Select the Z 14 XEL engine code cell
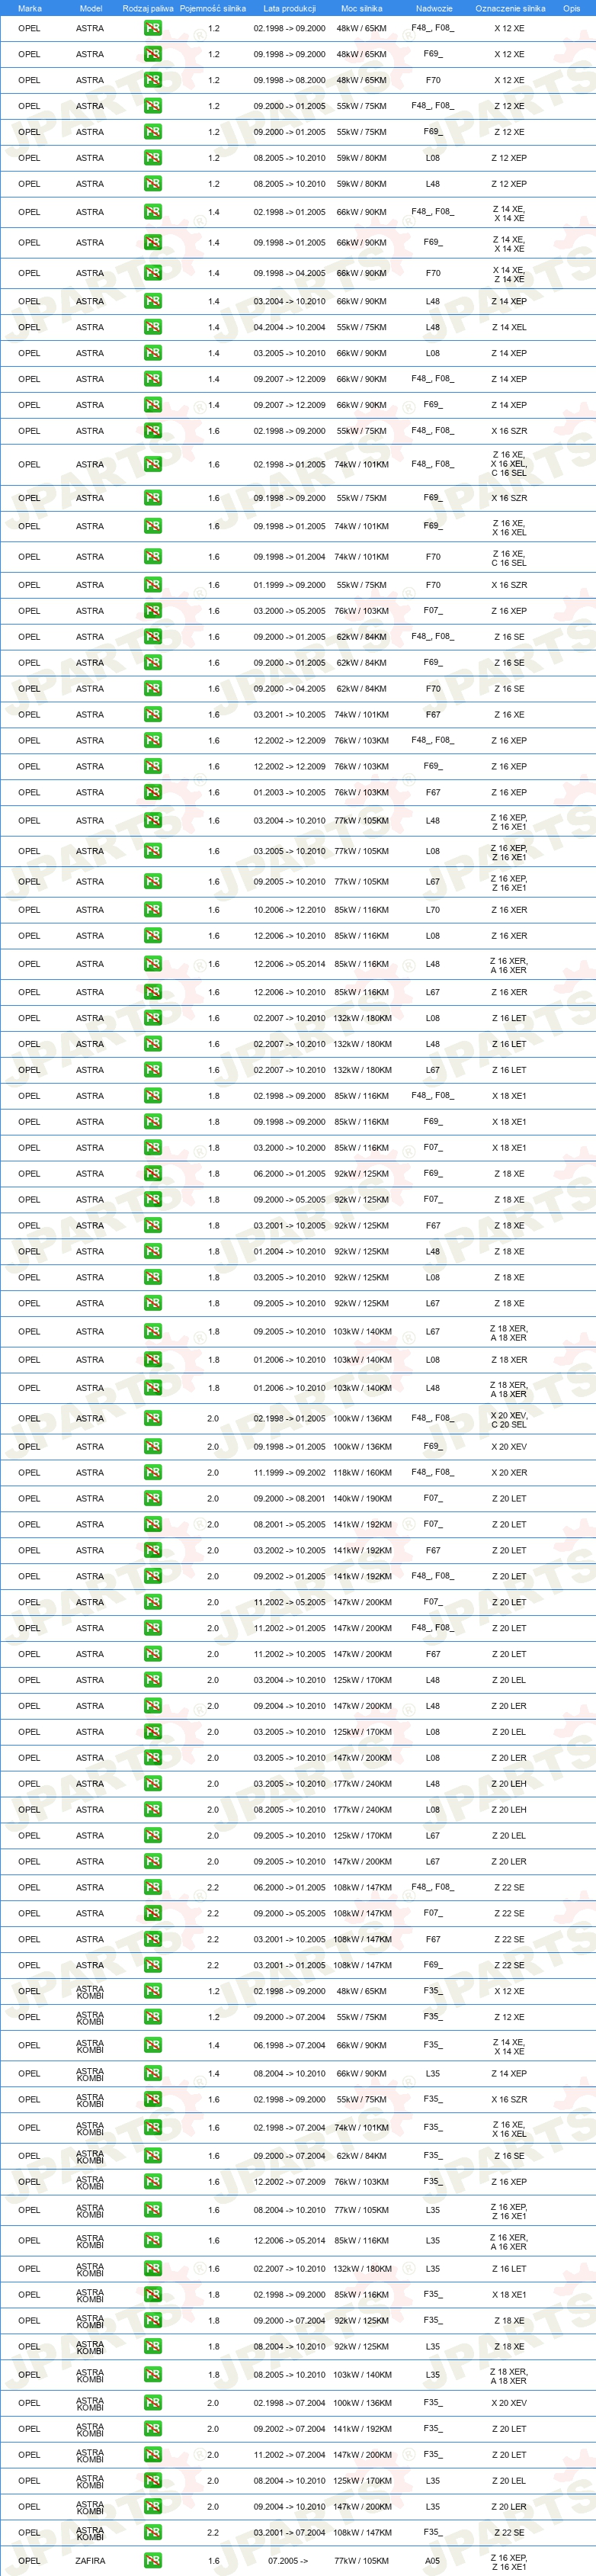Viewport: 596px width, 2576px height. coord(509,327)
